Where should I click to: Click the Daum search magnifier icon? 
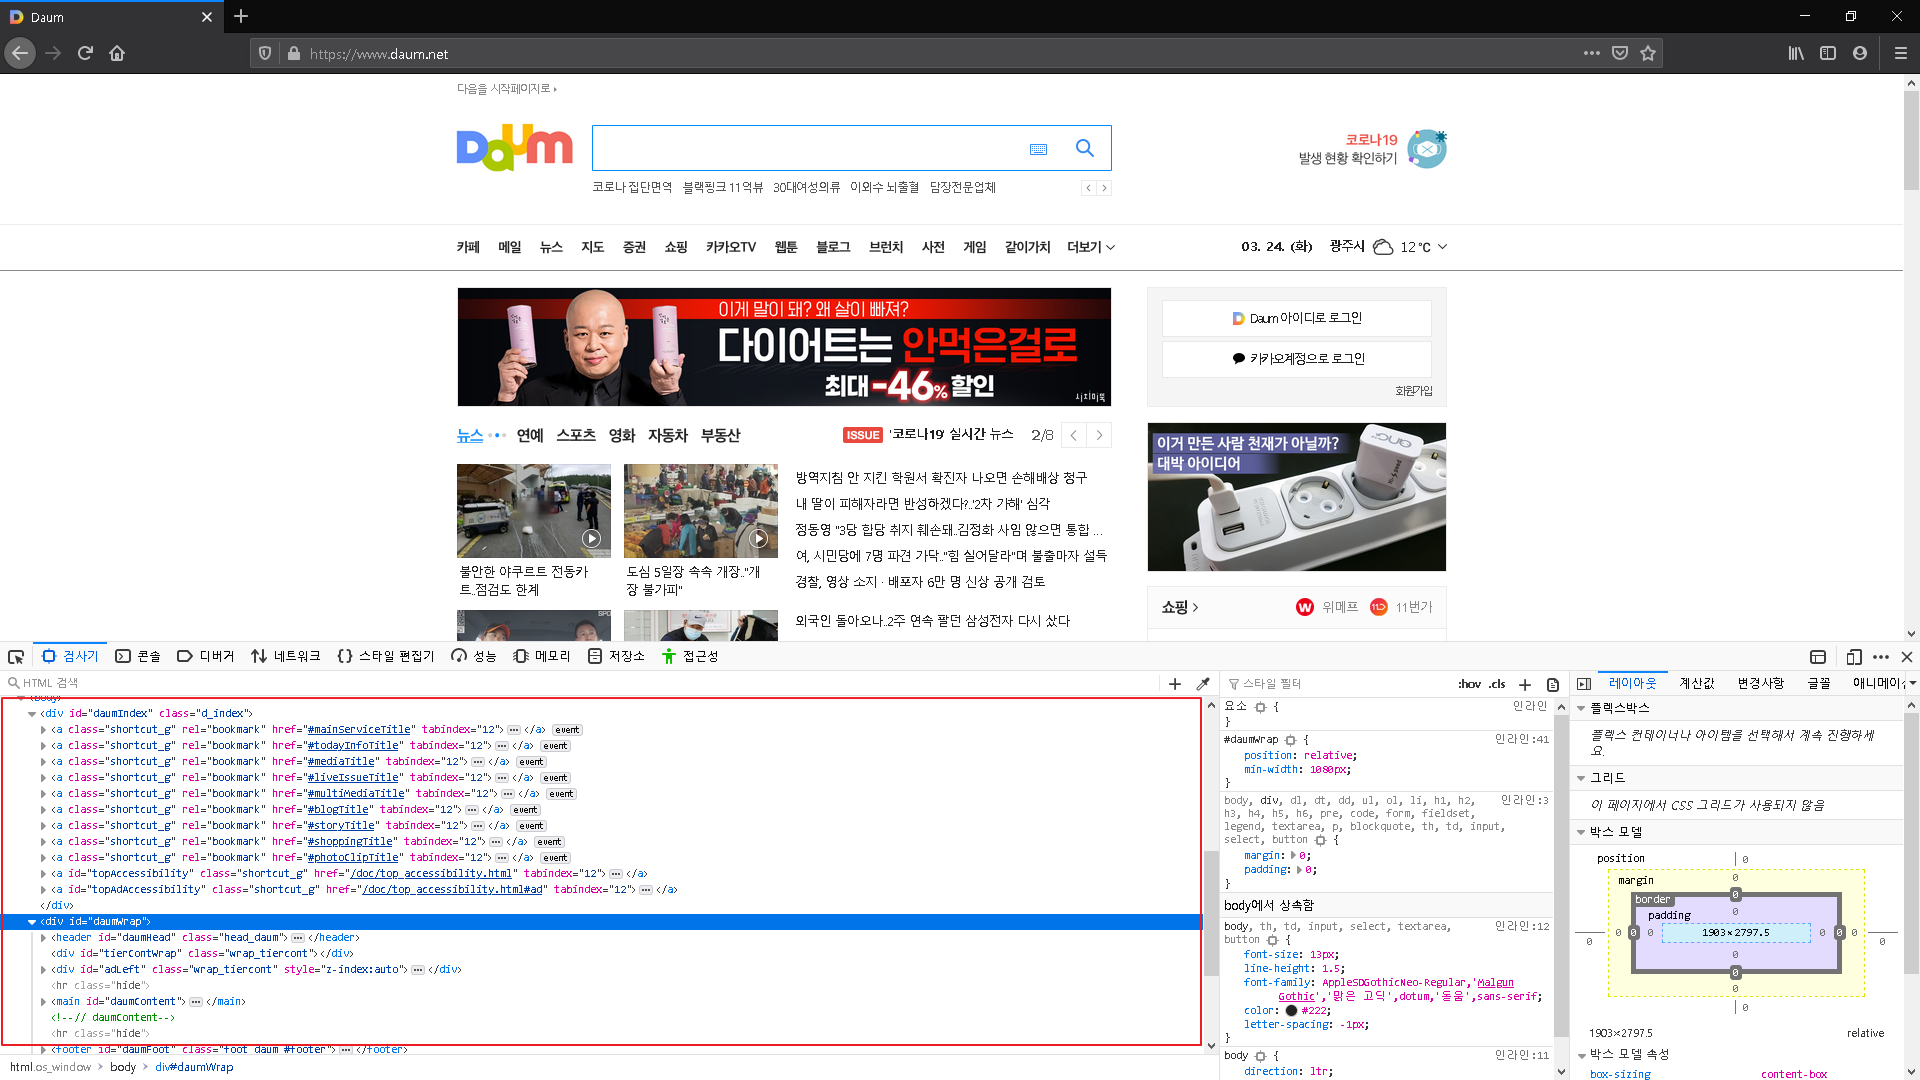1085,148
